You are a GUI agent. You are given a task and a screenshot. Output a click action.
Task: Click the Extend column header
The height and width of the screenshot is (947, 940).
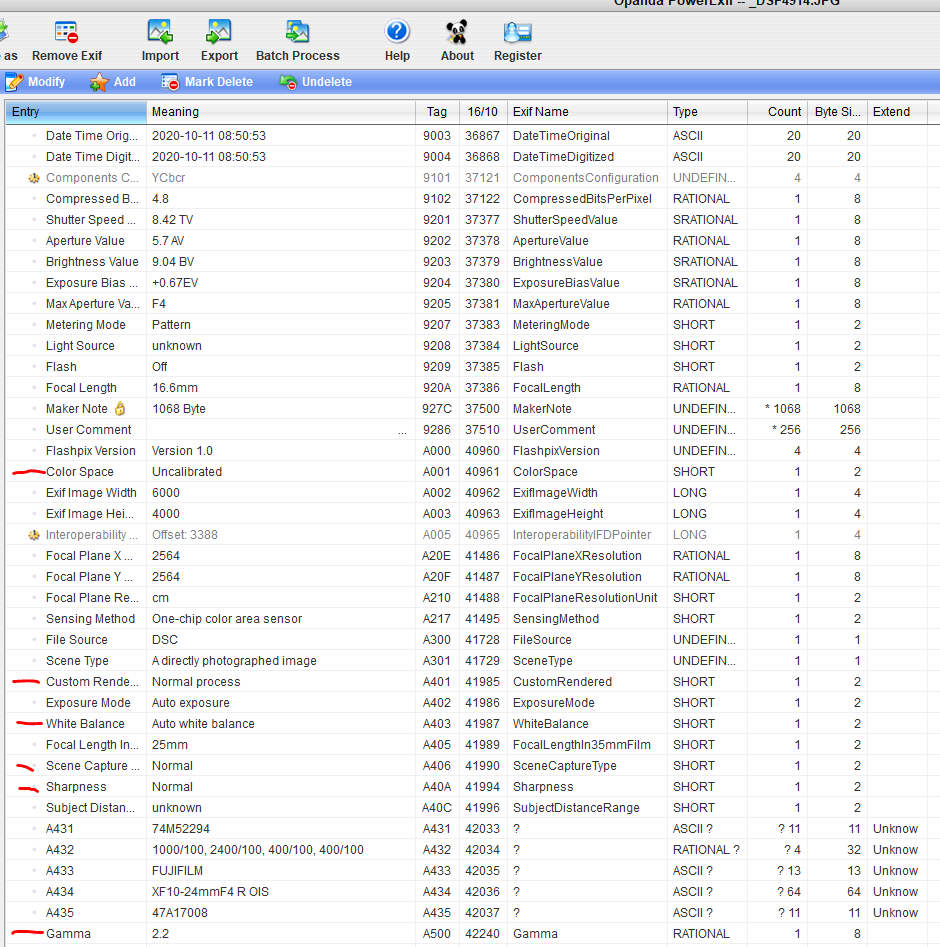pyautogui.click(x=897, y=112)
